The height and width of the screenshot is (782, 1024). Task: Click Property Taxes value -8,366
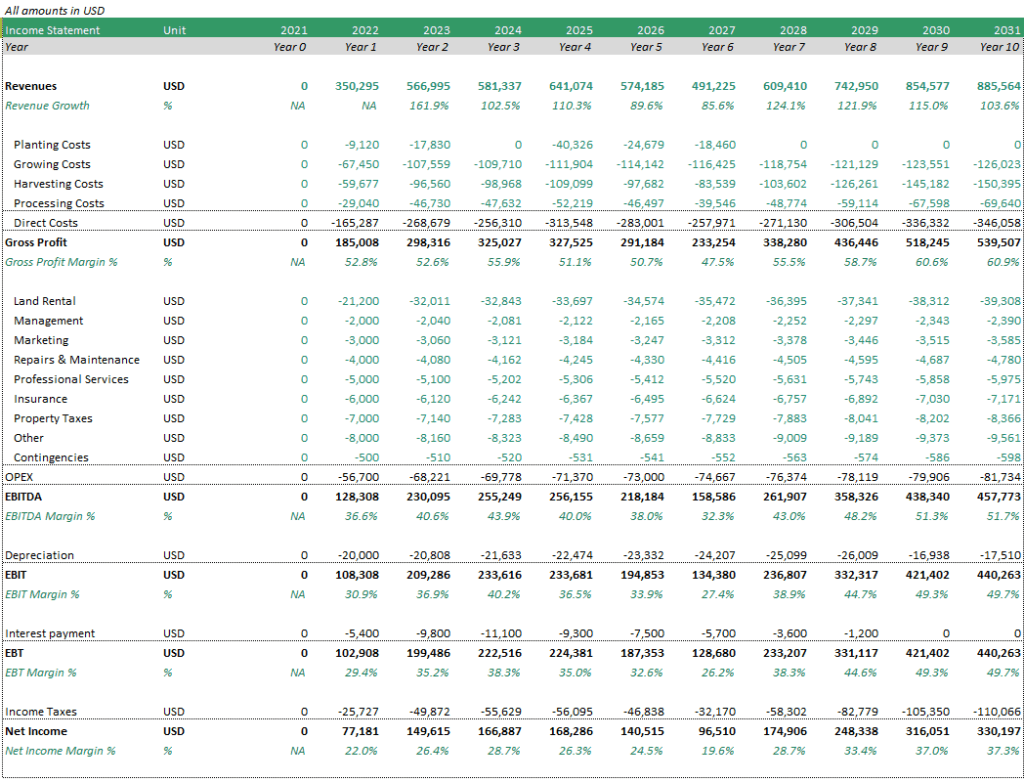tap(1003, 419)
